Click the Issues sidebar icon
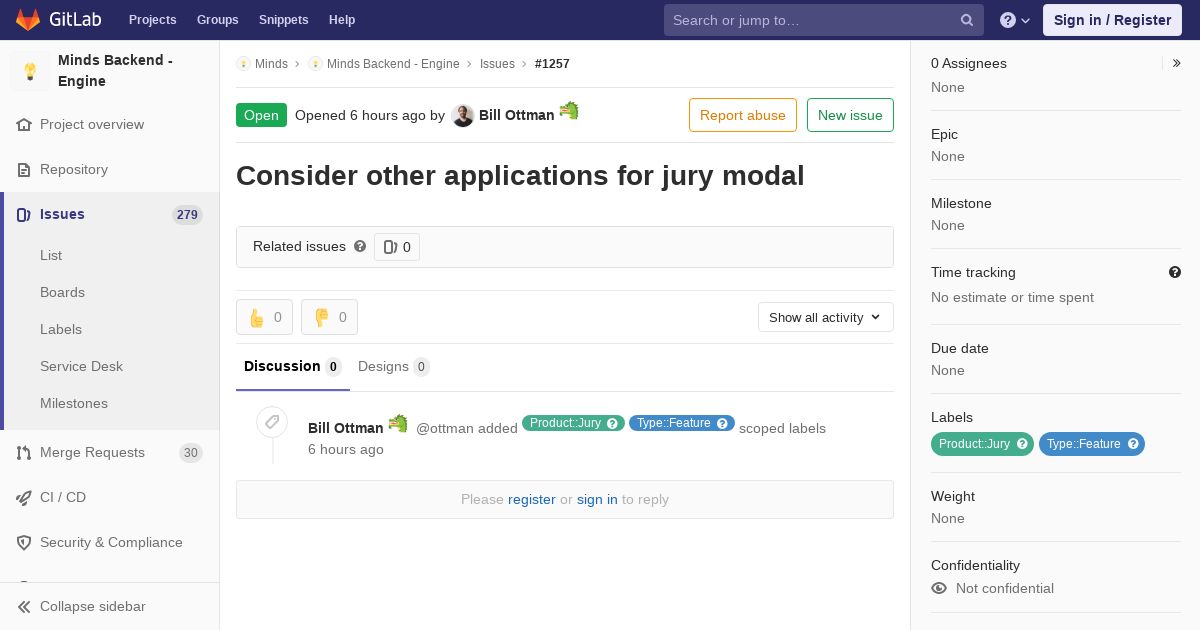This screenshot has height=630, width=1200. click(x=24, y=215)
